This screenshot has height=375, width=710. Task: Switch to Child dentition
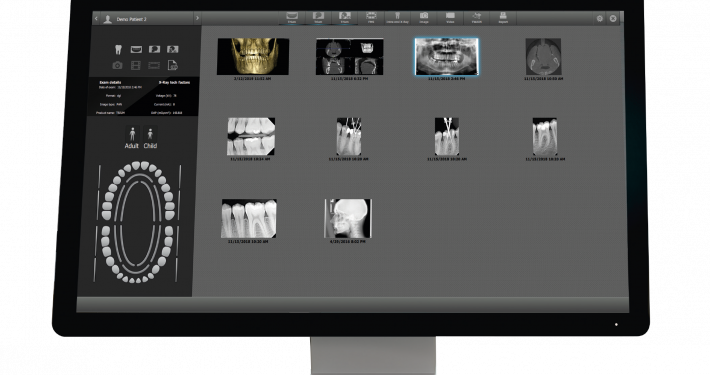[150, 138]
